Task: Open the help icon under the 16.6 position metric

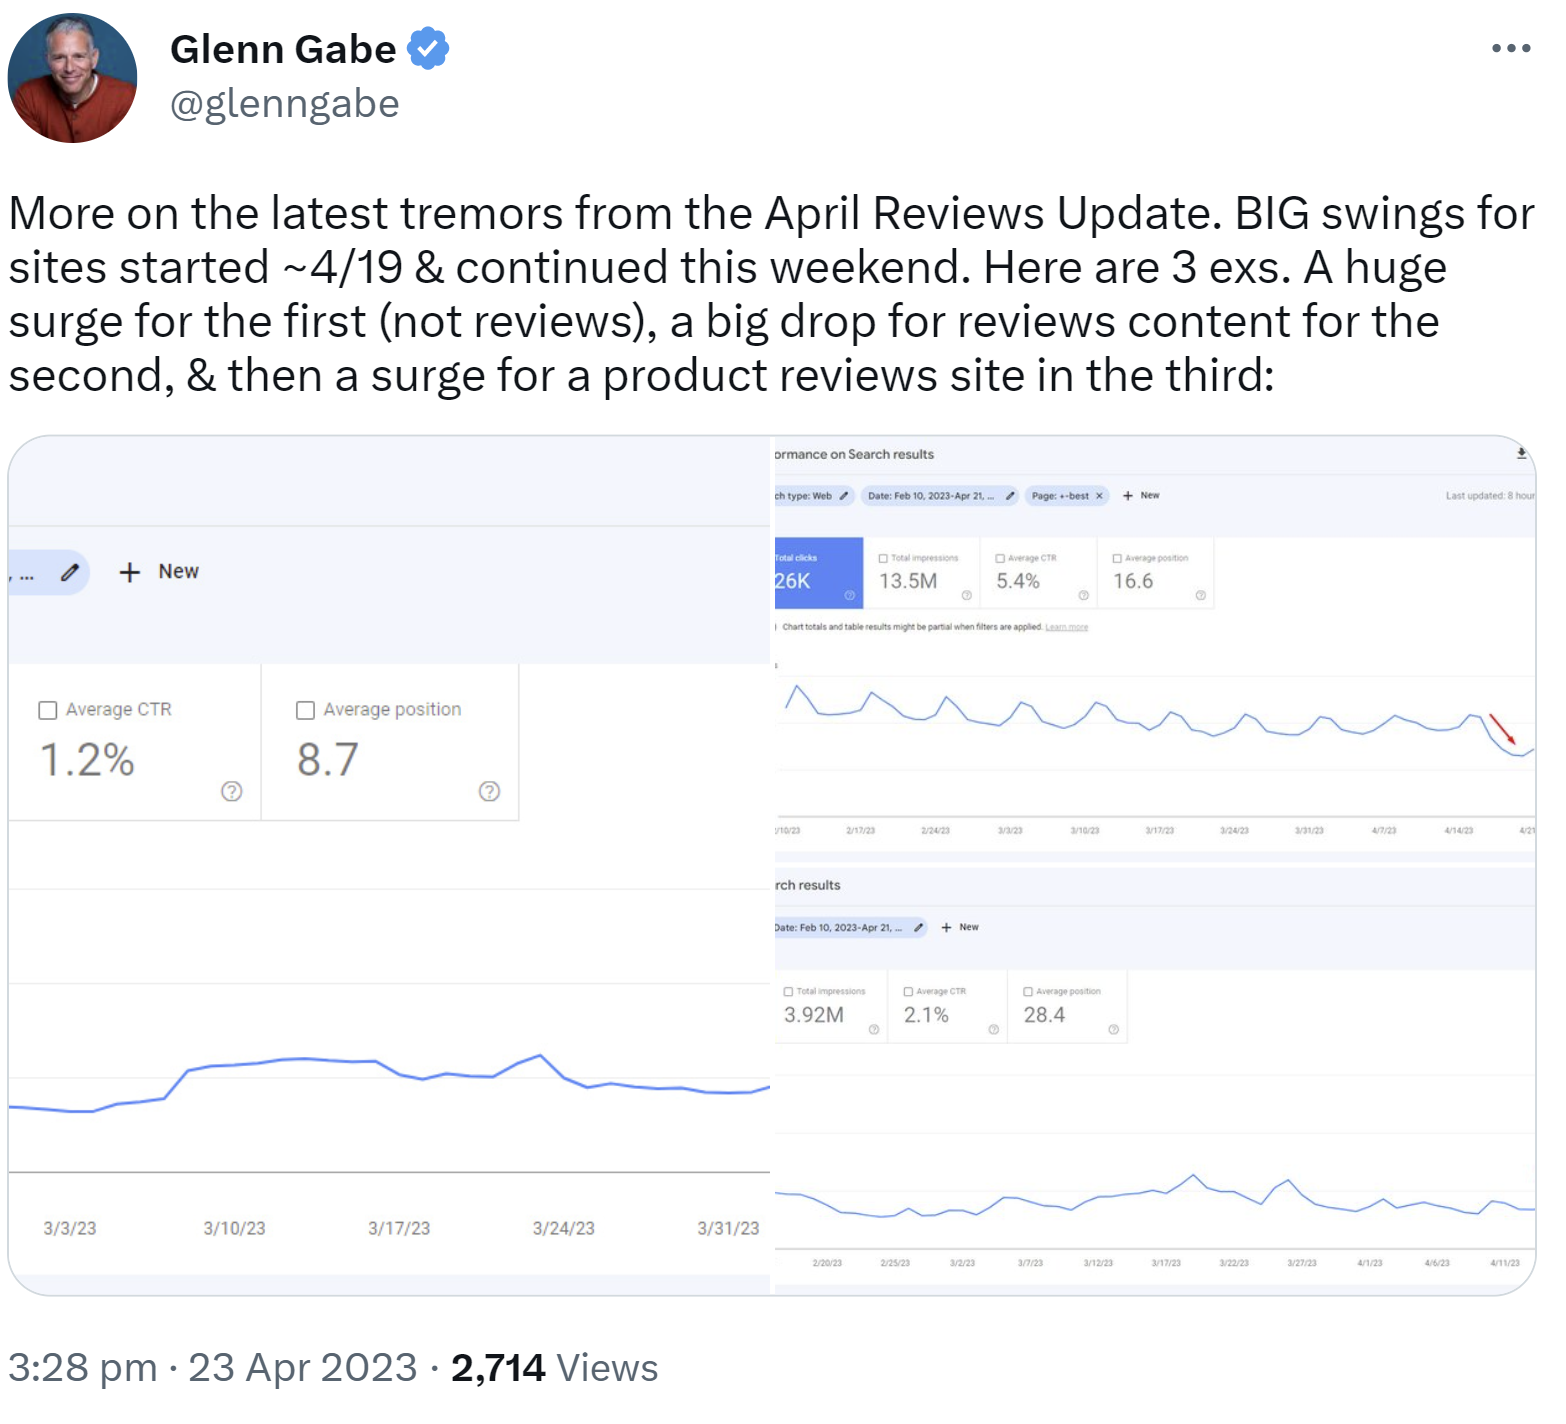Action: 1201,596
